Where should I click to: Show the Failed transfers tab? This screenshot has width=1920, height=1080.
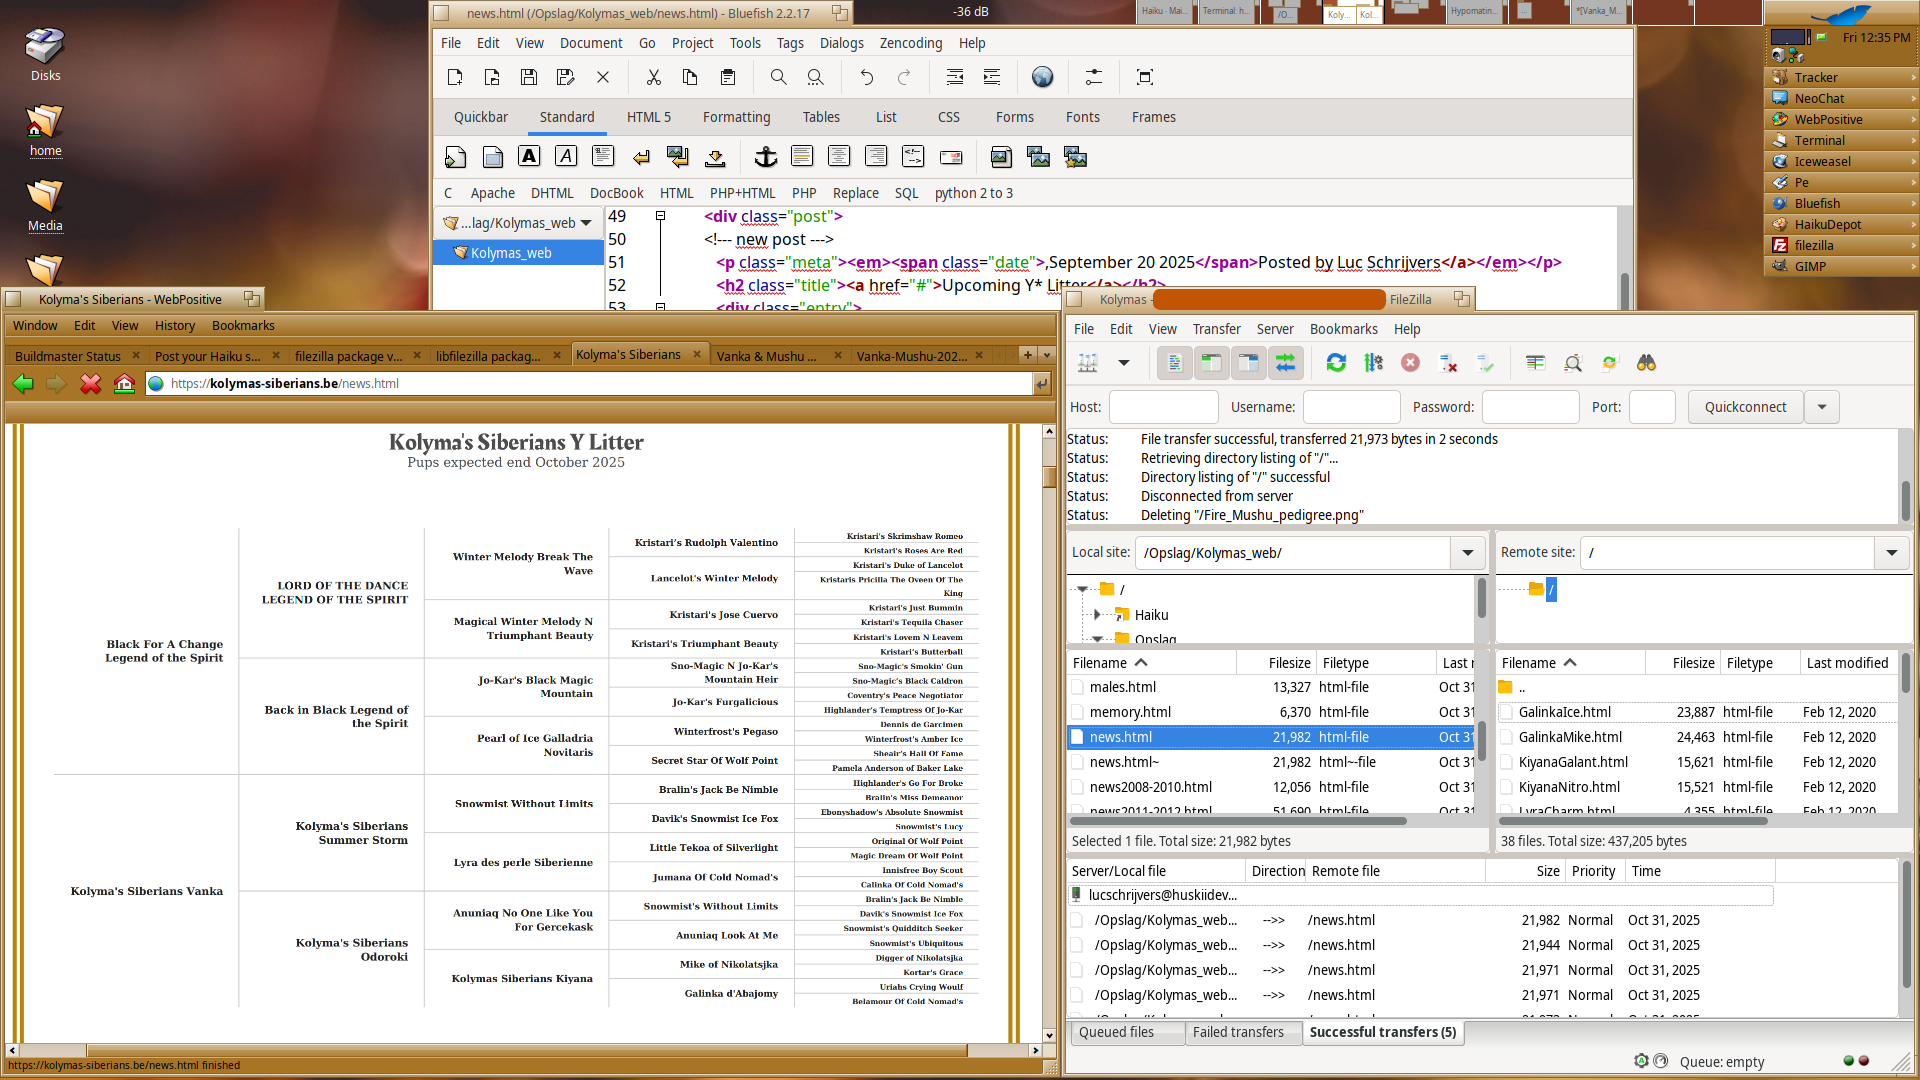[x=1237, y=1032]
